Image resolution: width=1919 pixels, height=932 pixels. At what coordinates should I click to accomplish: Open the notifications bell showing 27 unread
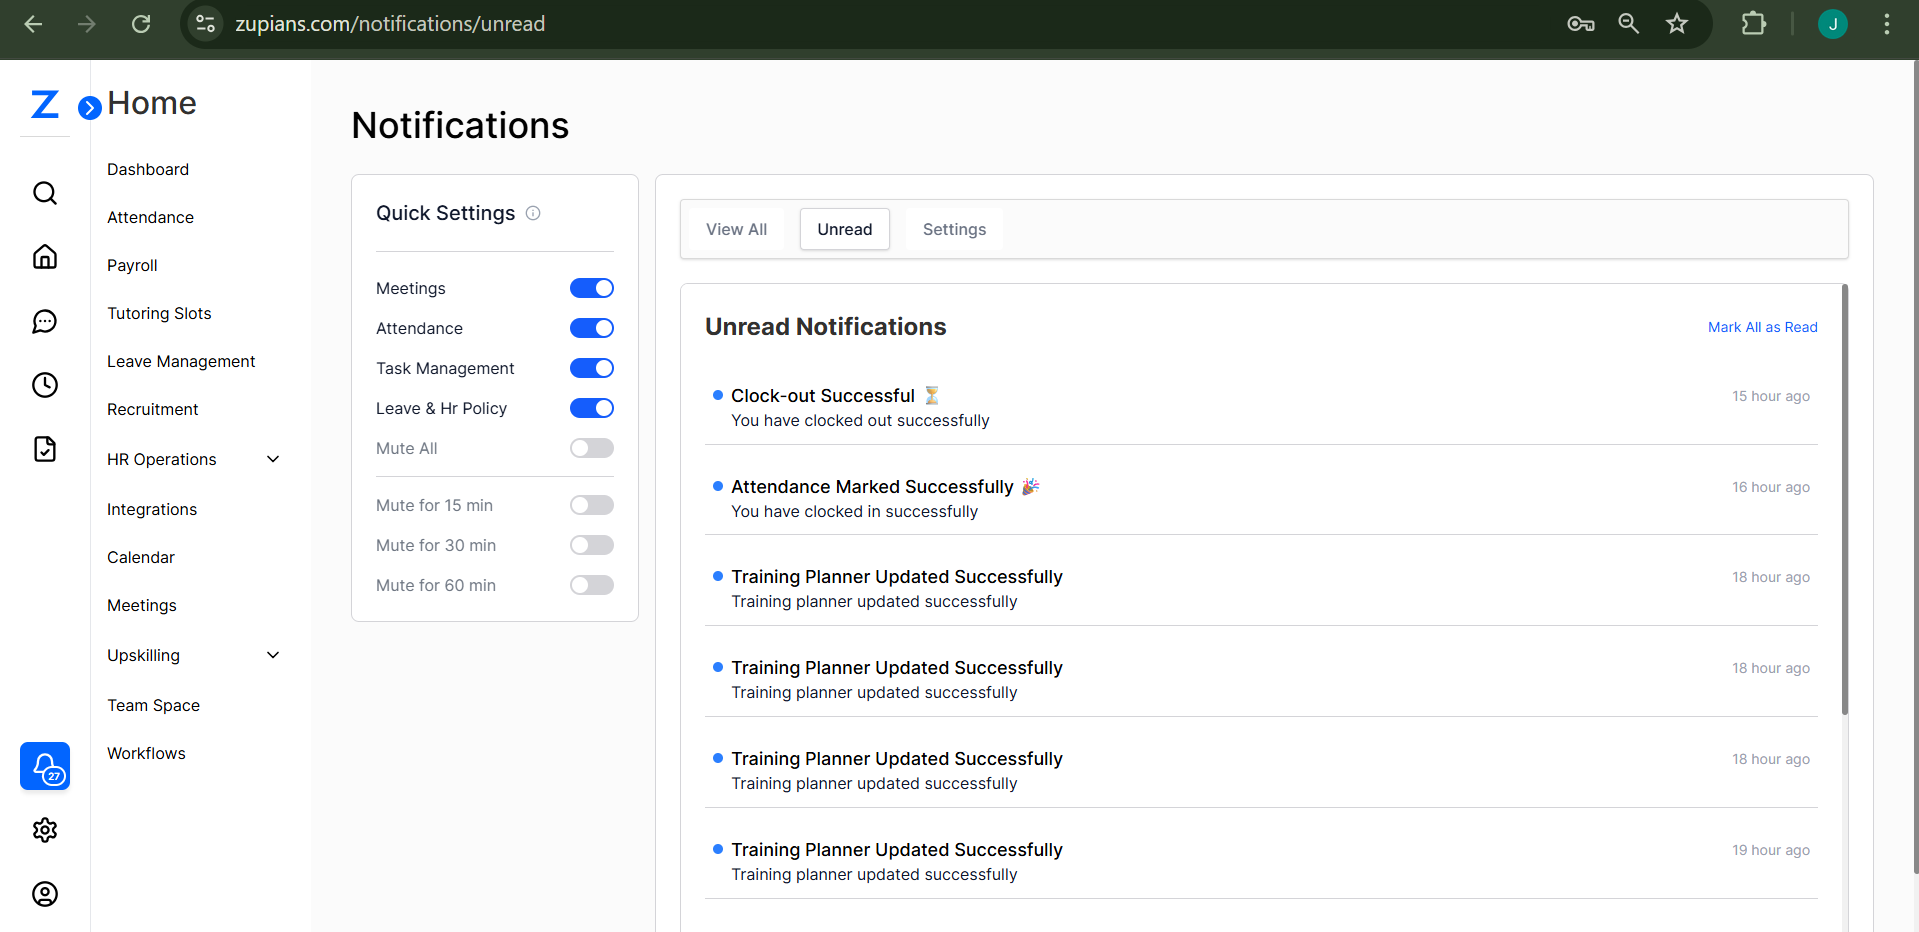[44, 766]
